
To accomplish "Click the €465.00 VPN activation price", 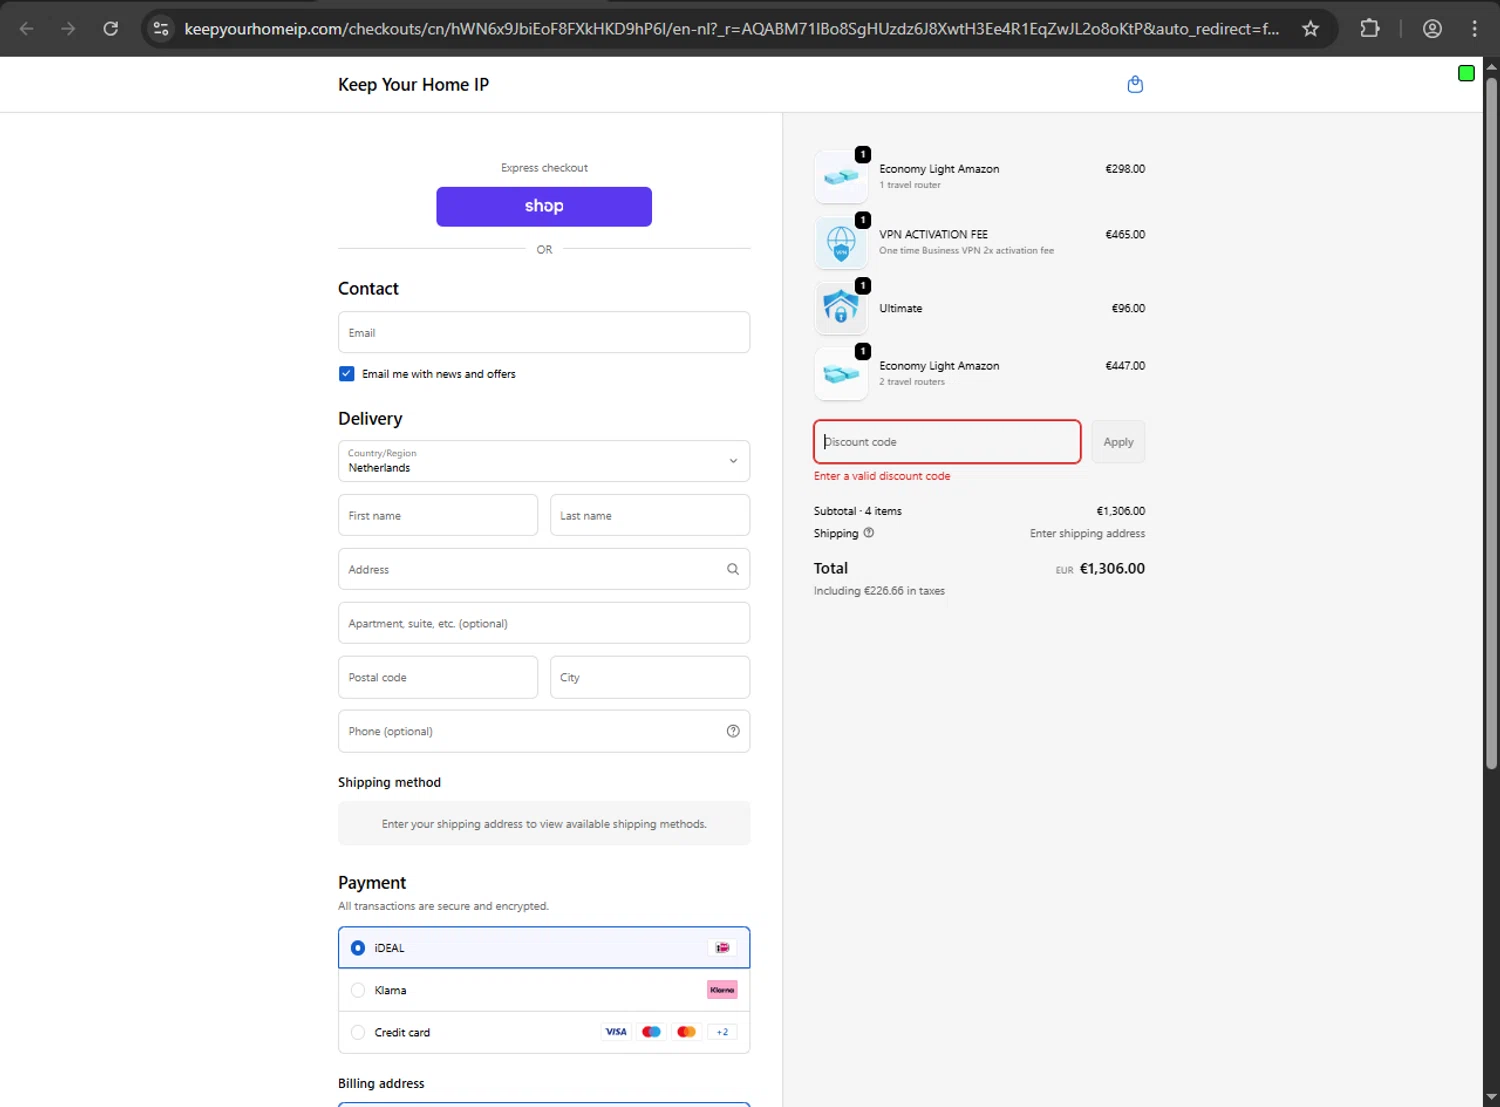I will pyautogui.click(x=1125, y=234).
